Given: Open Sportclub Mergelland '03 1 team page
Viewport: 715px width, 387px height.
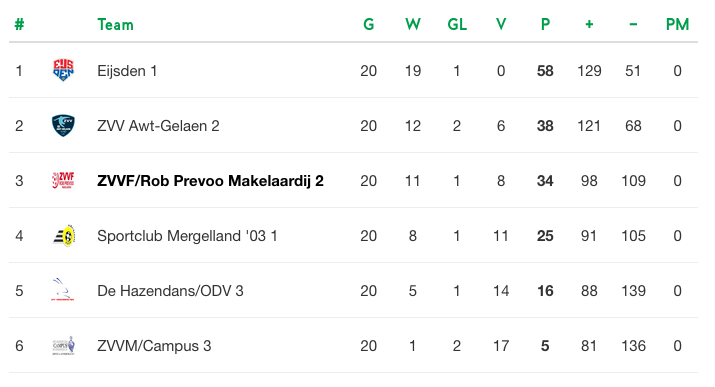Looking at the screenshot, I should (x=187, y=236).
